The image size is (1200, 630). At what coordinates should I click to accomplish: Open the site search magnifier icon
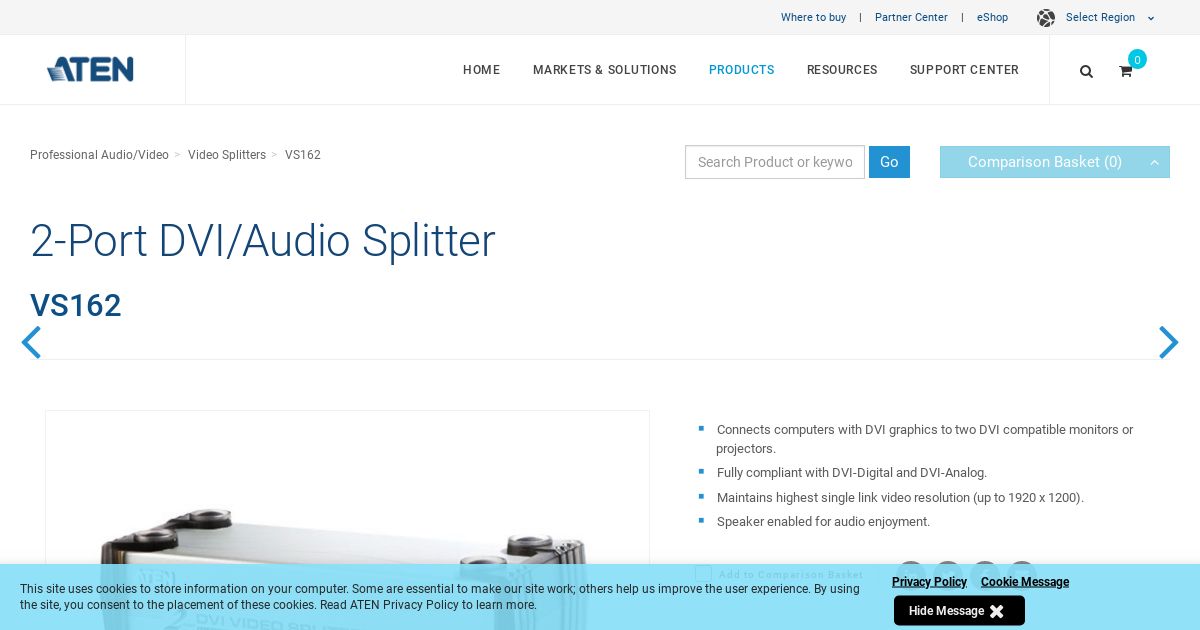[x=1086, y=71]
